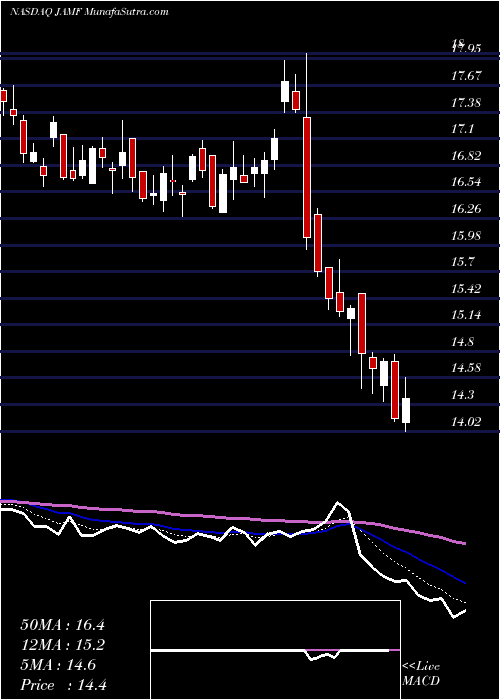Click the MACD histogram inset panel

coord(275,650)
